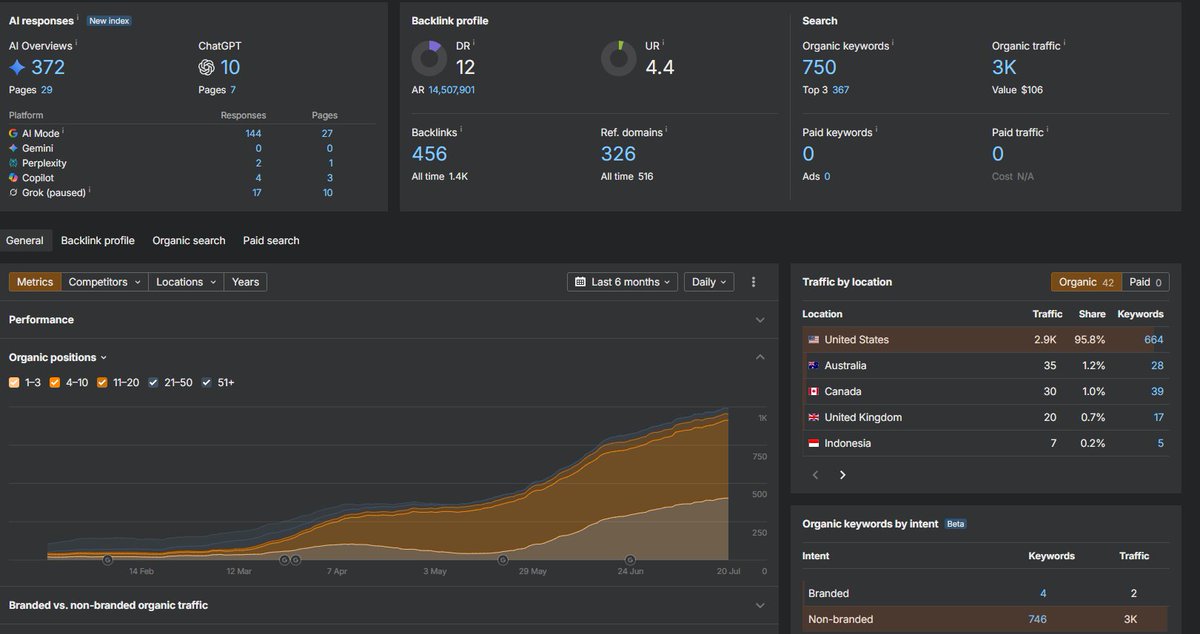Open the 144 AI Mode responses link

tap(253, 133)
